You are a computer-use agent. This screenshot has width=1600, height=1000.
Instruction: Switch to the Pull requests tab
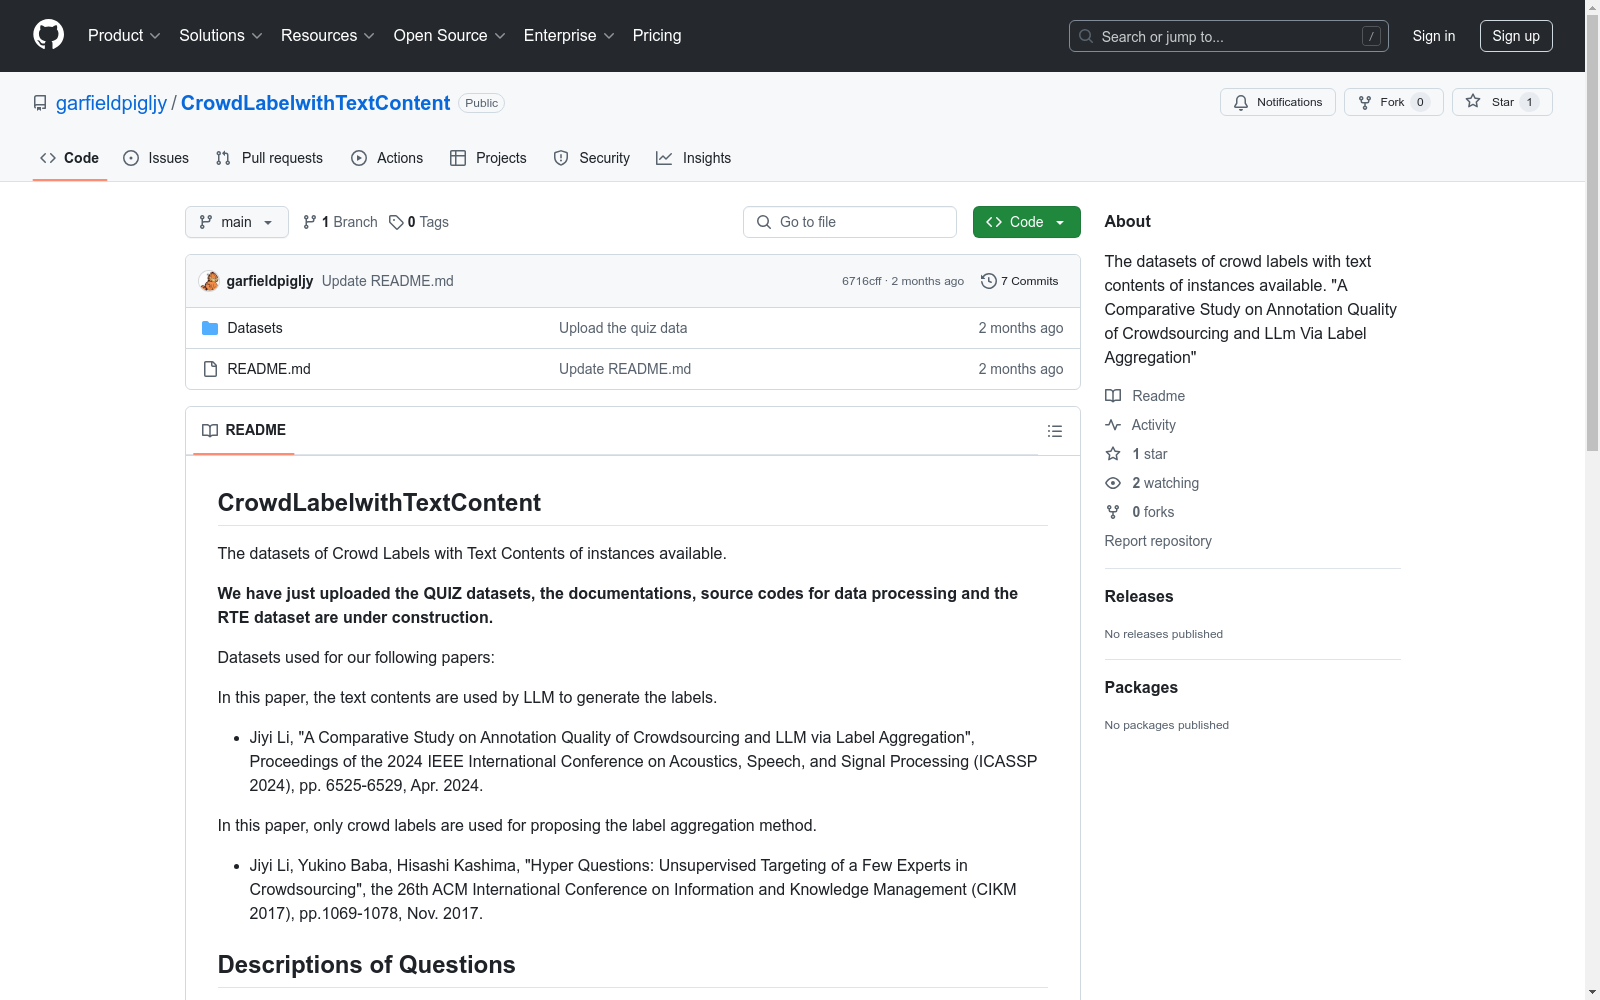pos(269,158)
